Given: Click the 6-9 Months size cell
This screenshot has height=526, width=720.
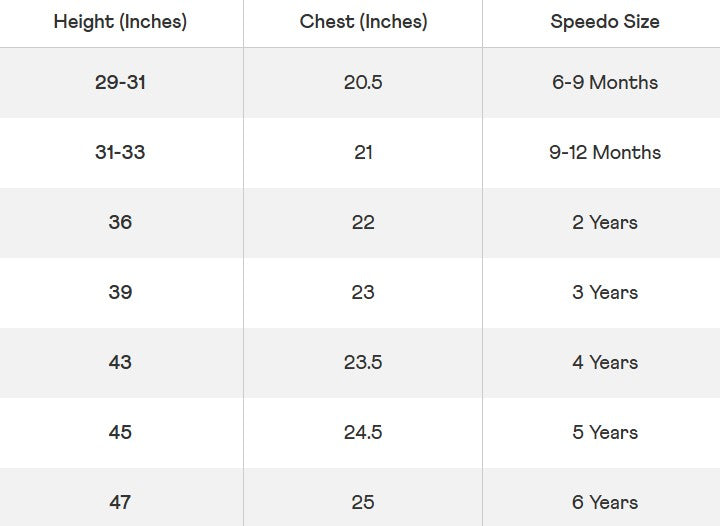Looking at the screenshot, I should pos(604,82).
